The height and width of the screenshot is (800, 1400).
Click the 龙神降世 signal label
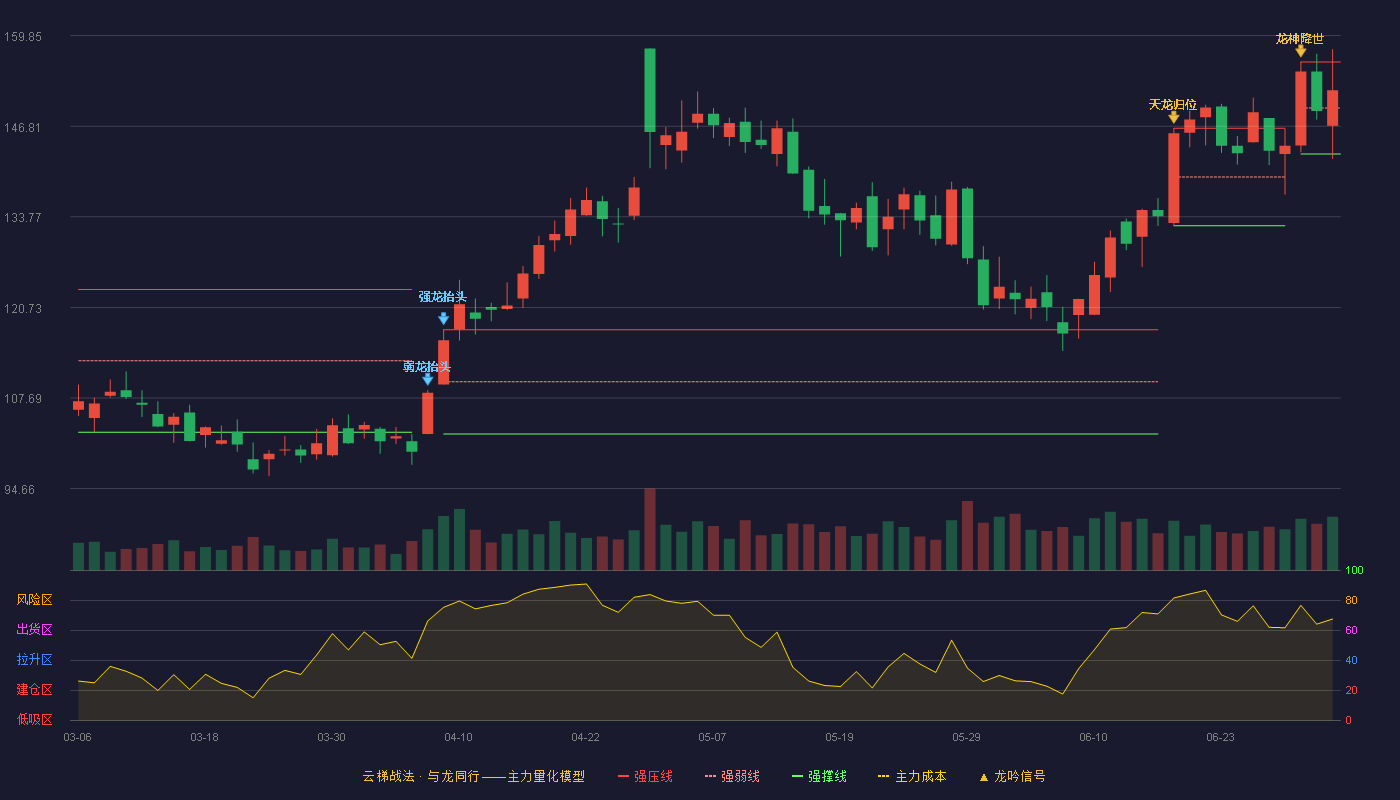1300,39
